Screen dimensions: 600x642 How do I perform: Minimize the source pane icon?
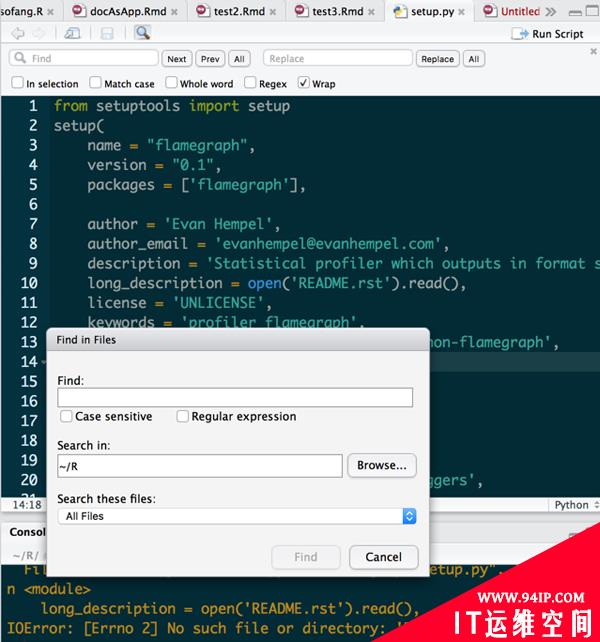pyautogui.click(x=575, y=12)
